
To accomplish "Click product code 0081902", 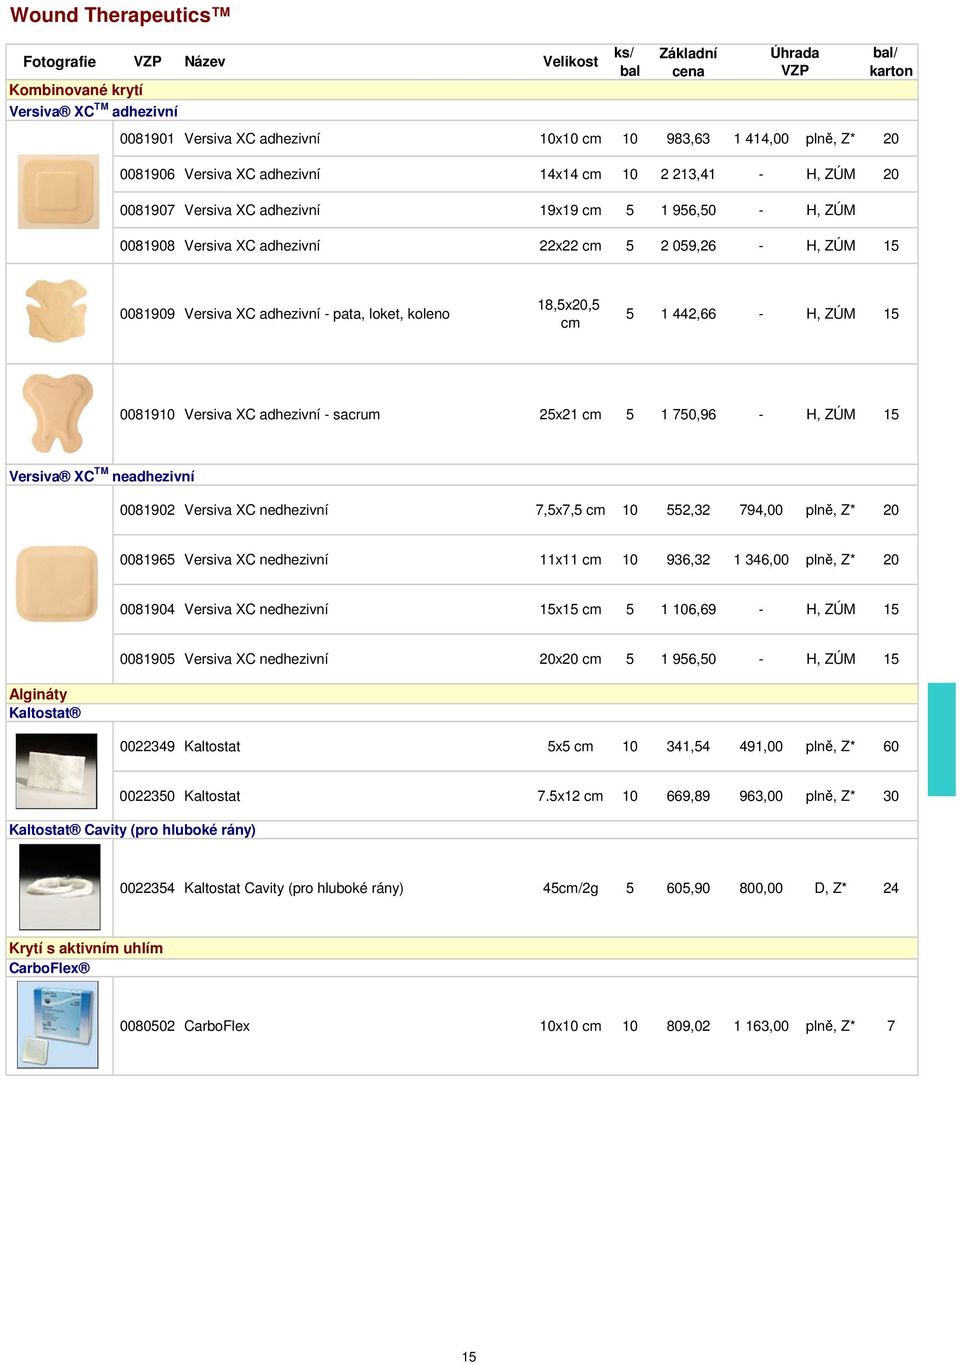I will tap(147, 510).
